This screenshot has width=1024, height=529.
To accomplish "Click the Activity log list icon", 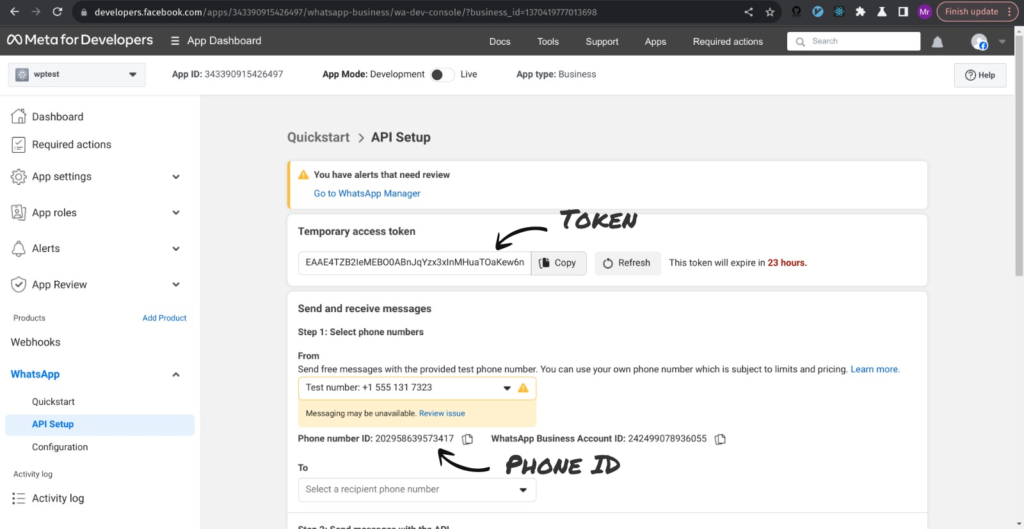I will pyautogui.click(x=19, y=498).
